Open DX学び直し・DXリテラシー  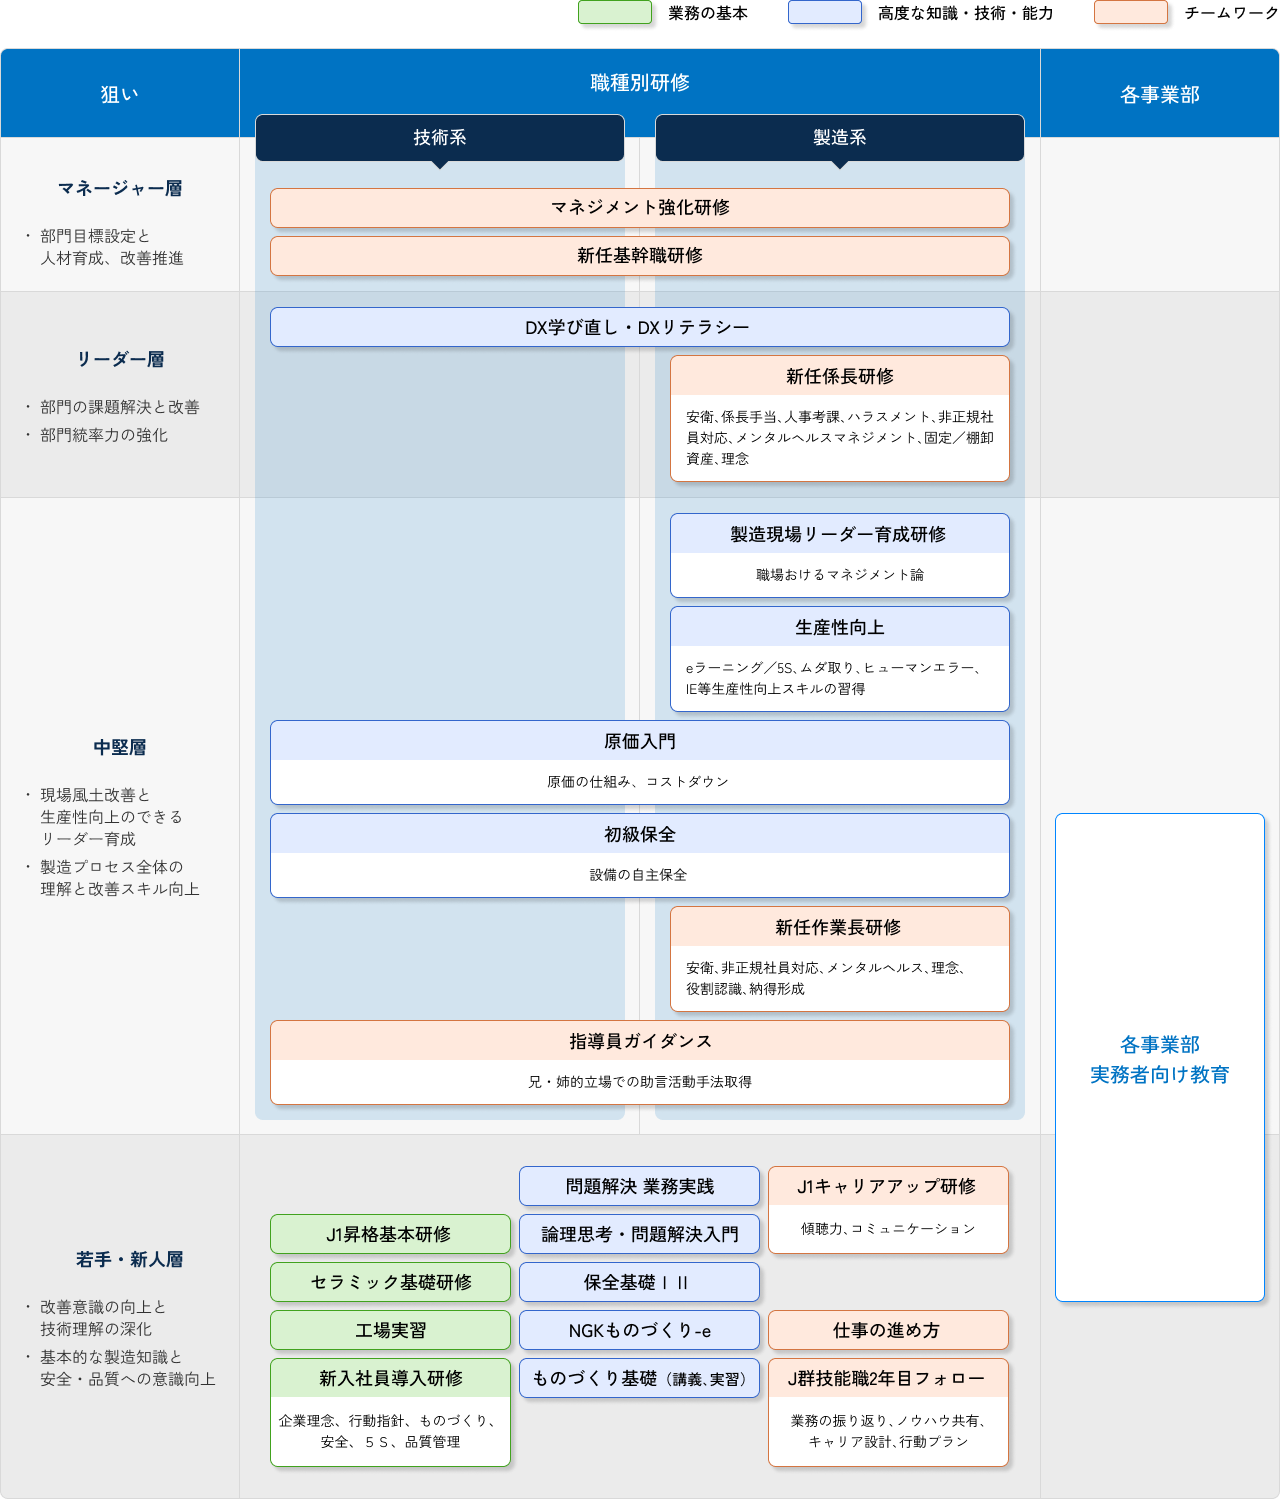[640, 327]
